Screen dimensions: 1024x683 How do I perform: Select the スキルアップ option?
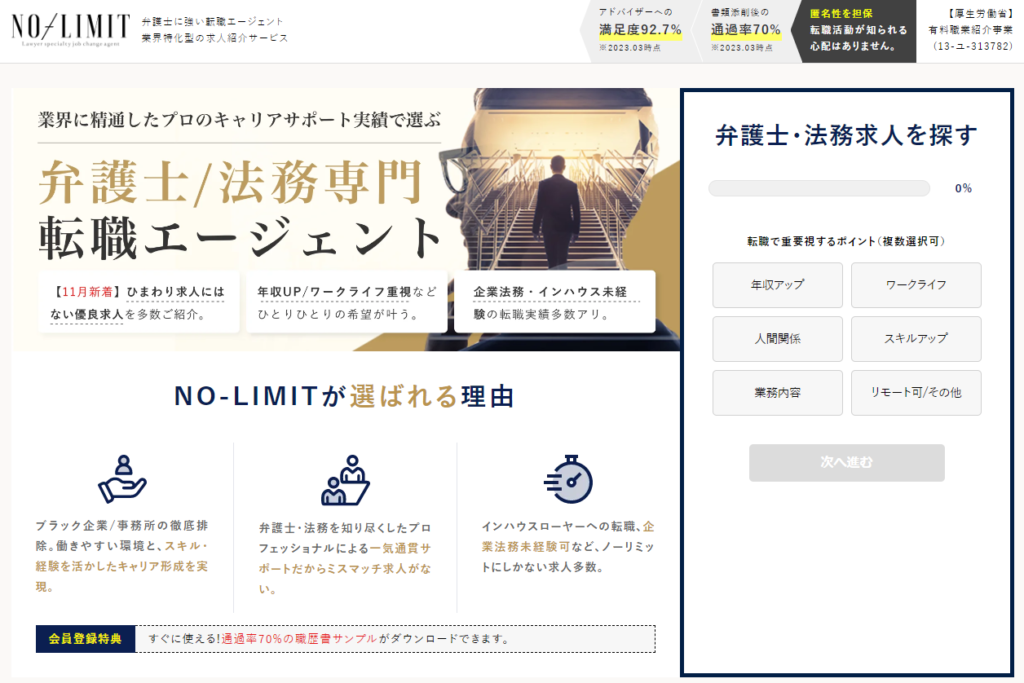point(916,339)
